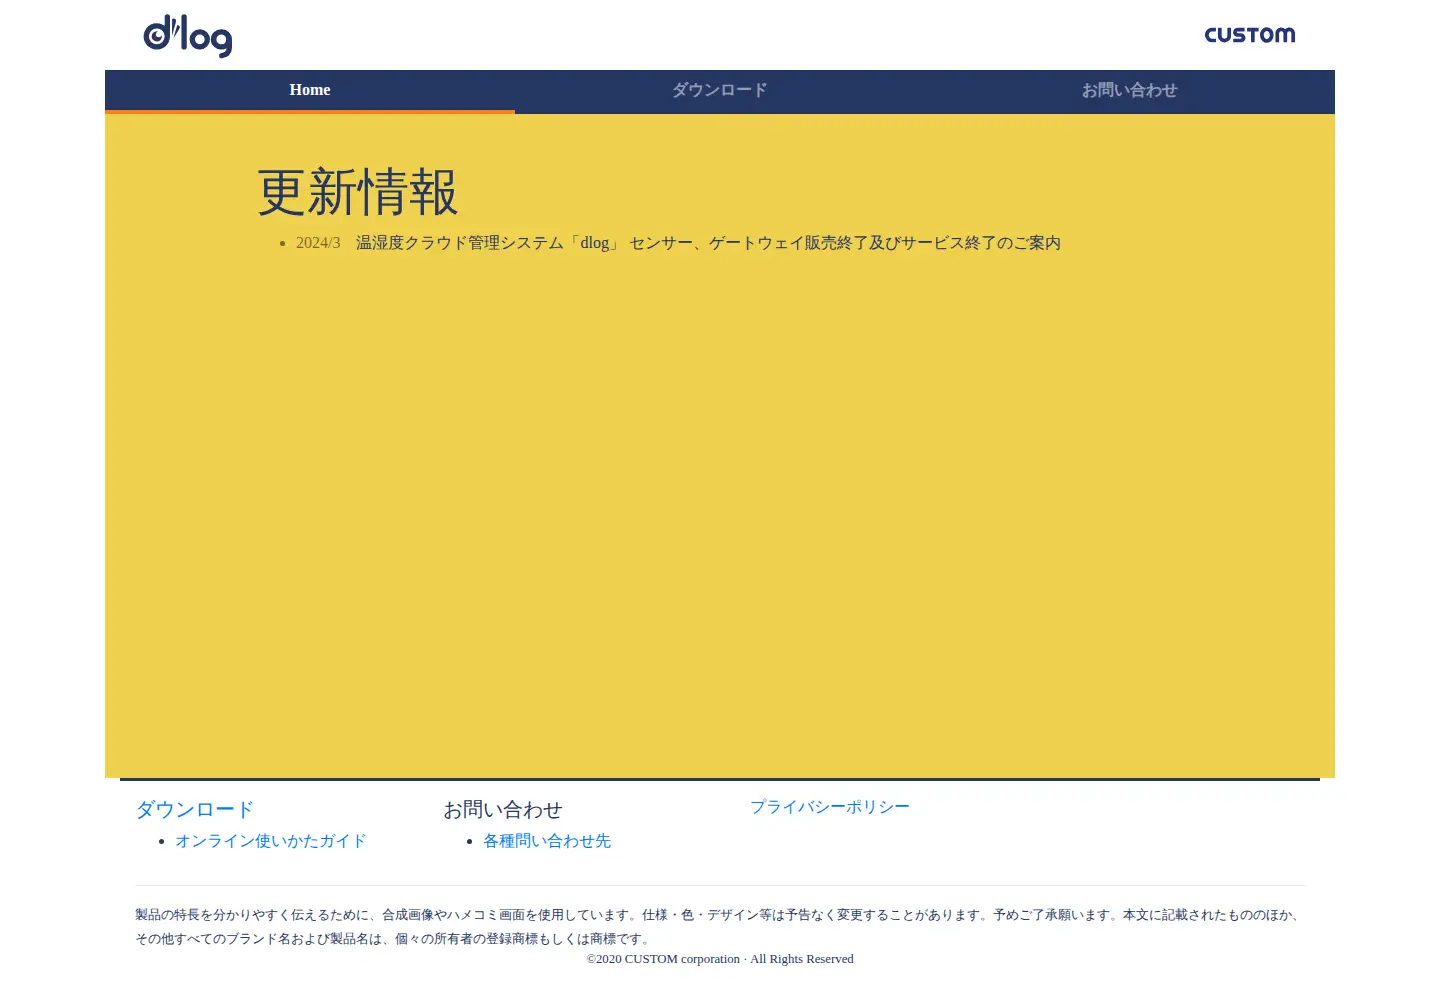Open the お問い合わせ navigation tab
1440x1000 pixels.
(x=1130, y=90)
